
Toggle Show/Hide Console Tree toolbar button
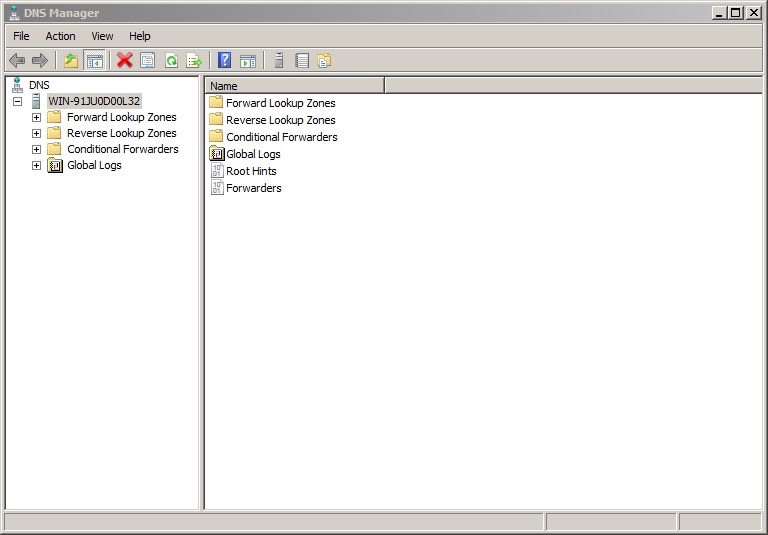tap(95, 61)
